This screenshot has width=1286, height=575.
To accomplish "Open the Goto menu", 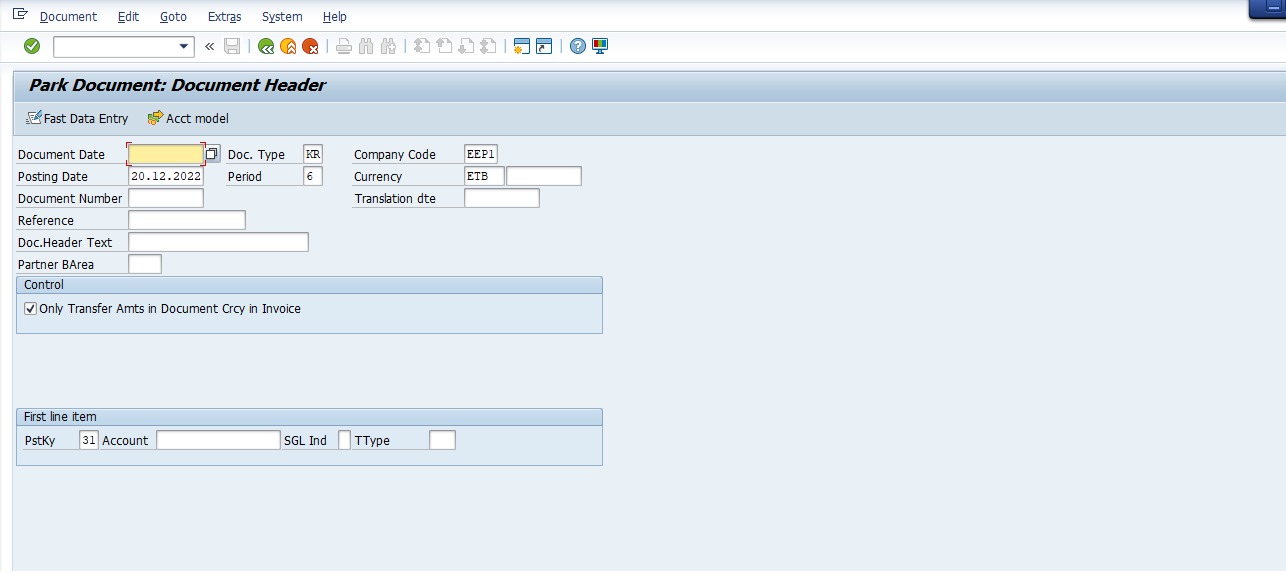I will [x=173, y=16].
